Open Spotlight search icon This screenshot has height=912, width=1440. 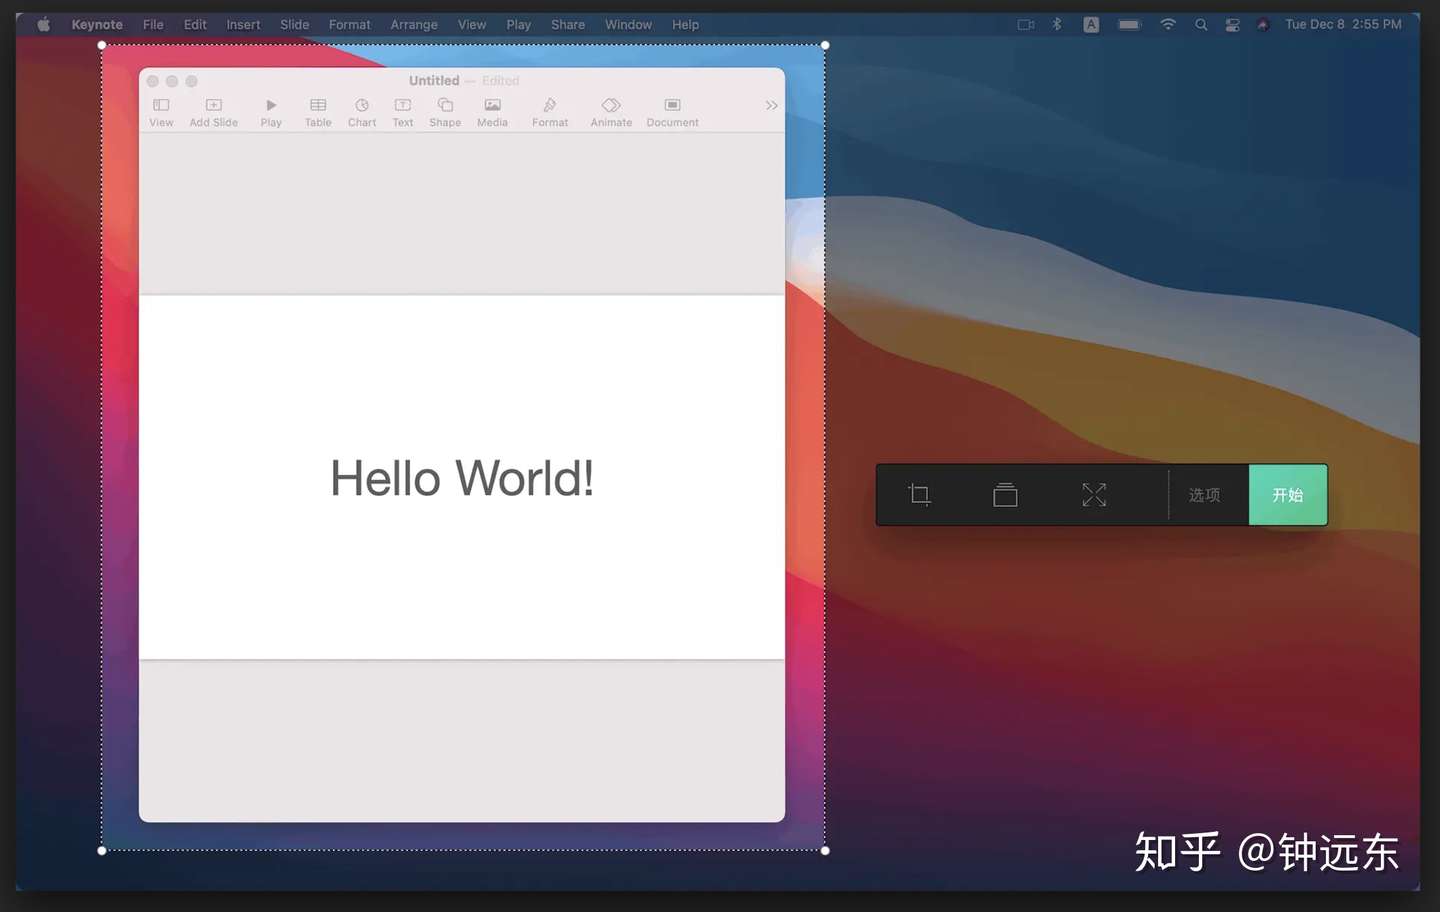point(1201,24)
